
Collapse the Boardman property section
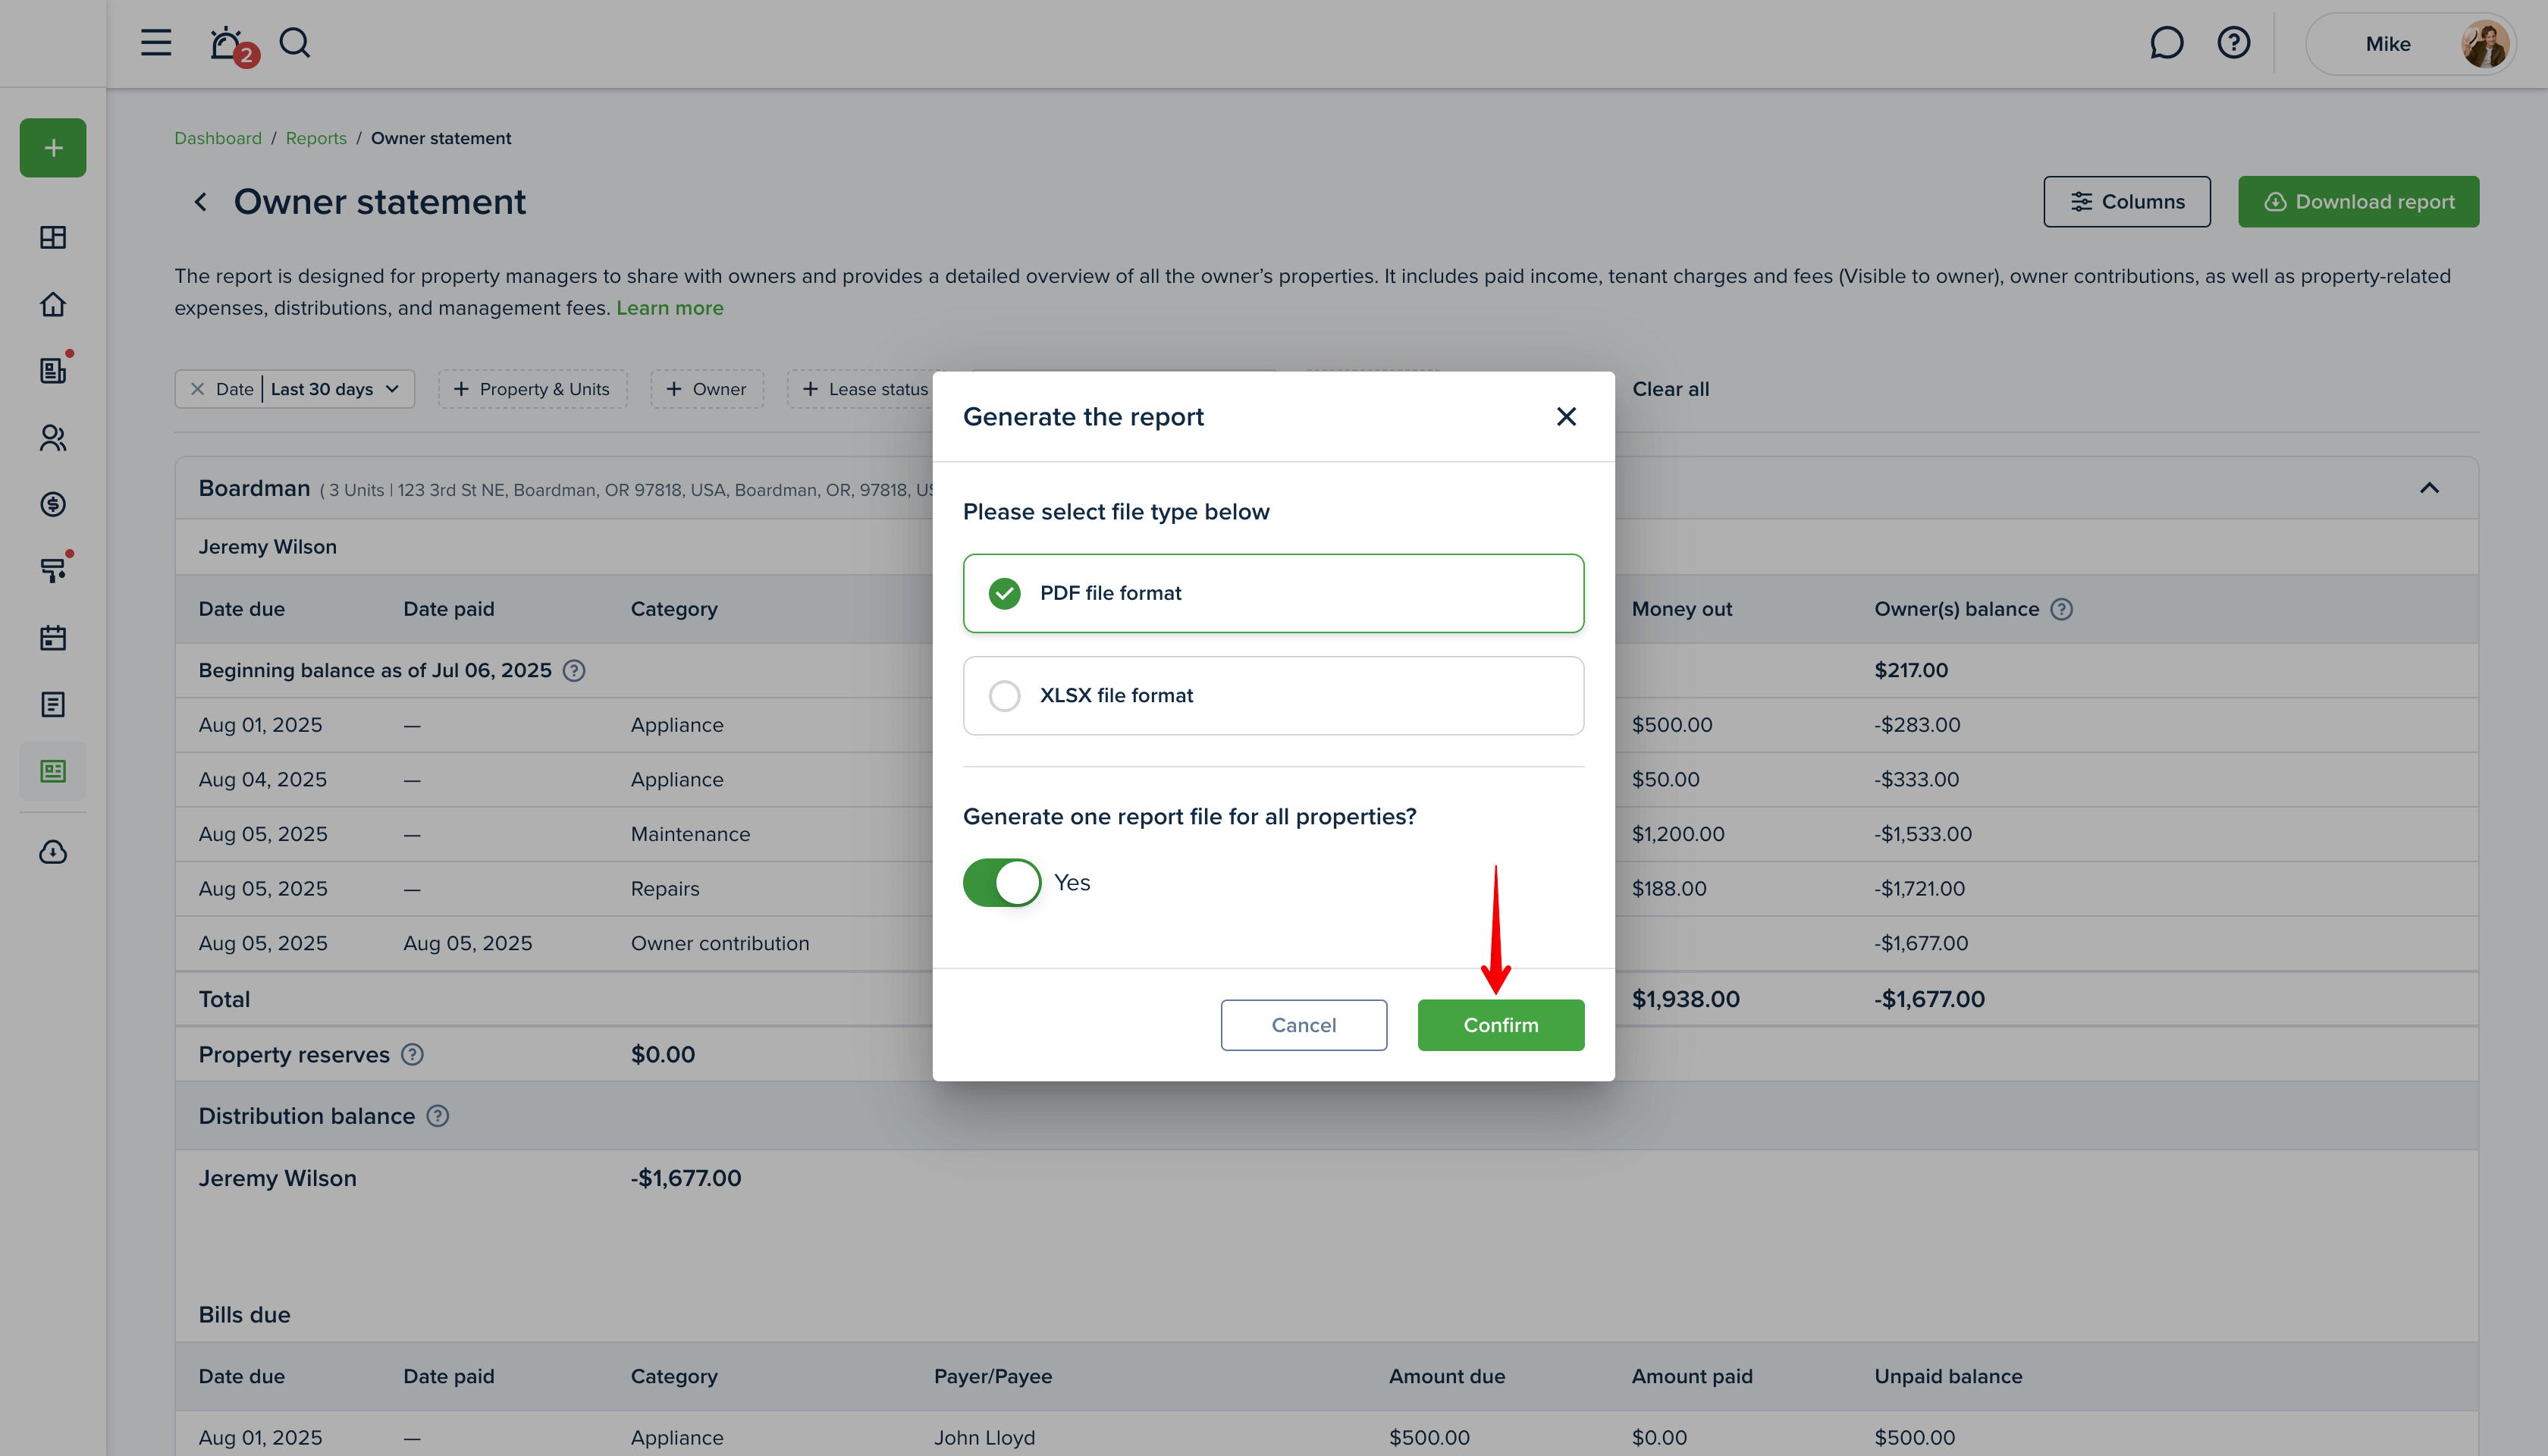(2429, 488)
